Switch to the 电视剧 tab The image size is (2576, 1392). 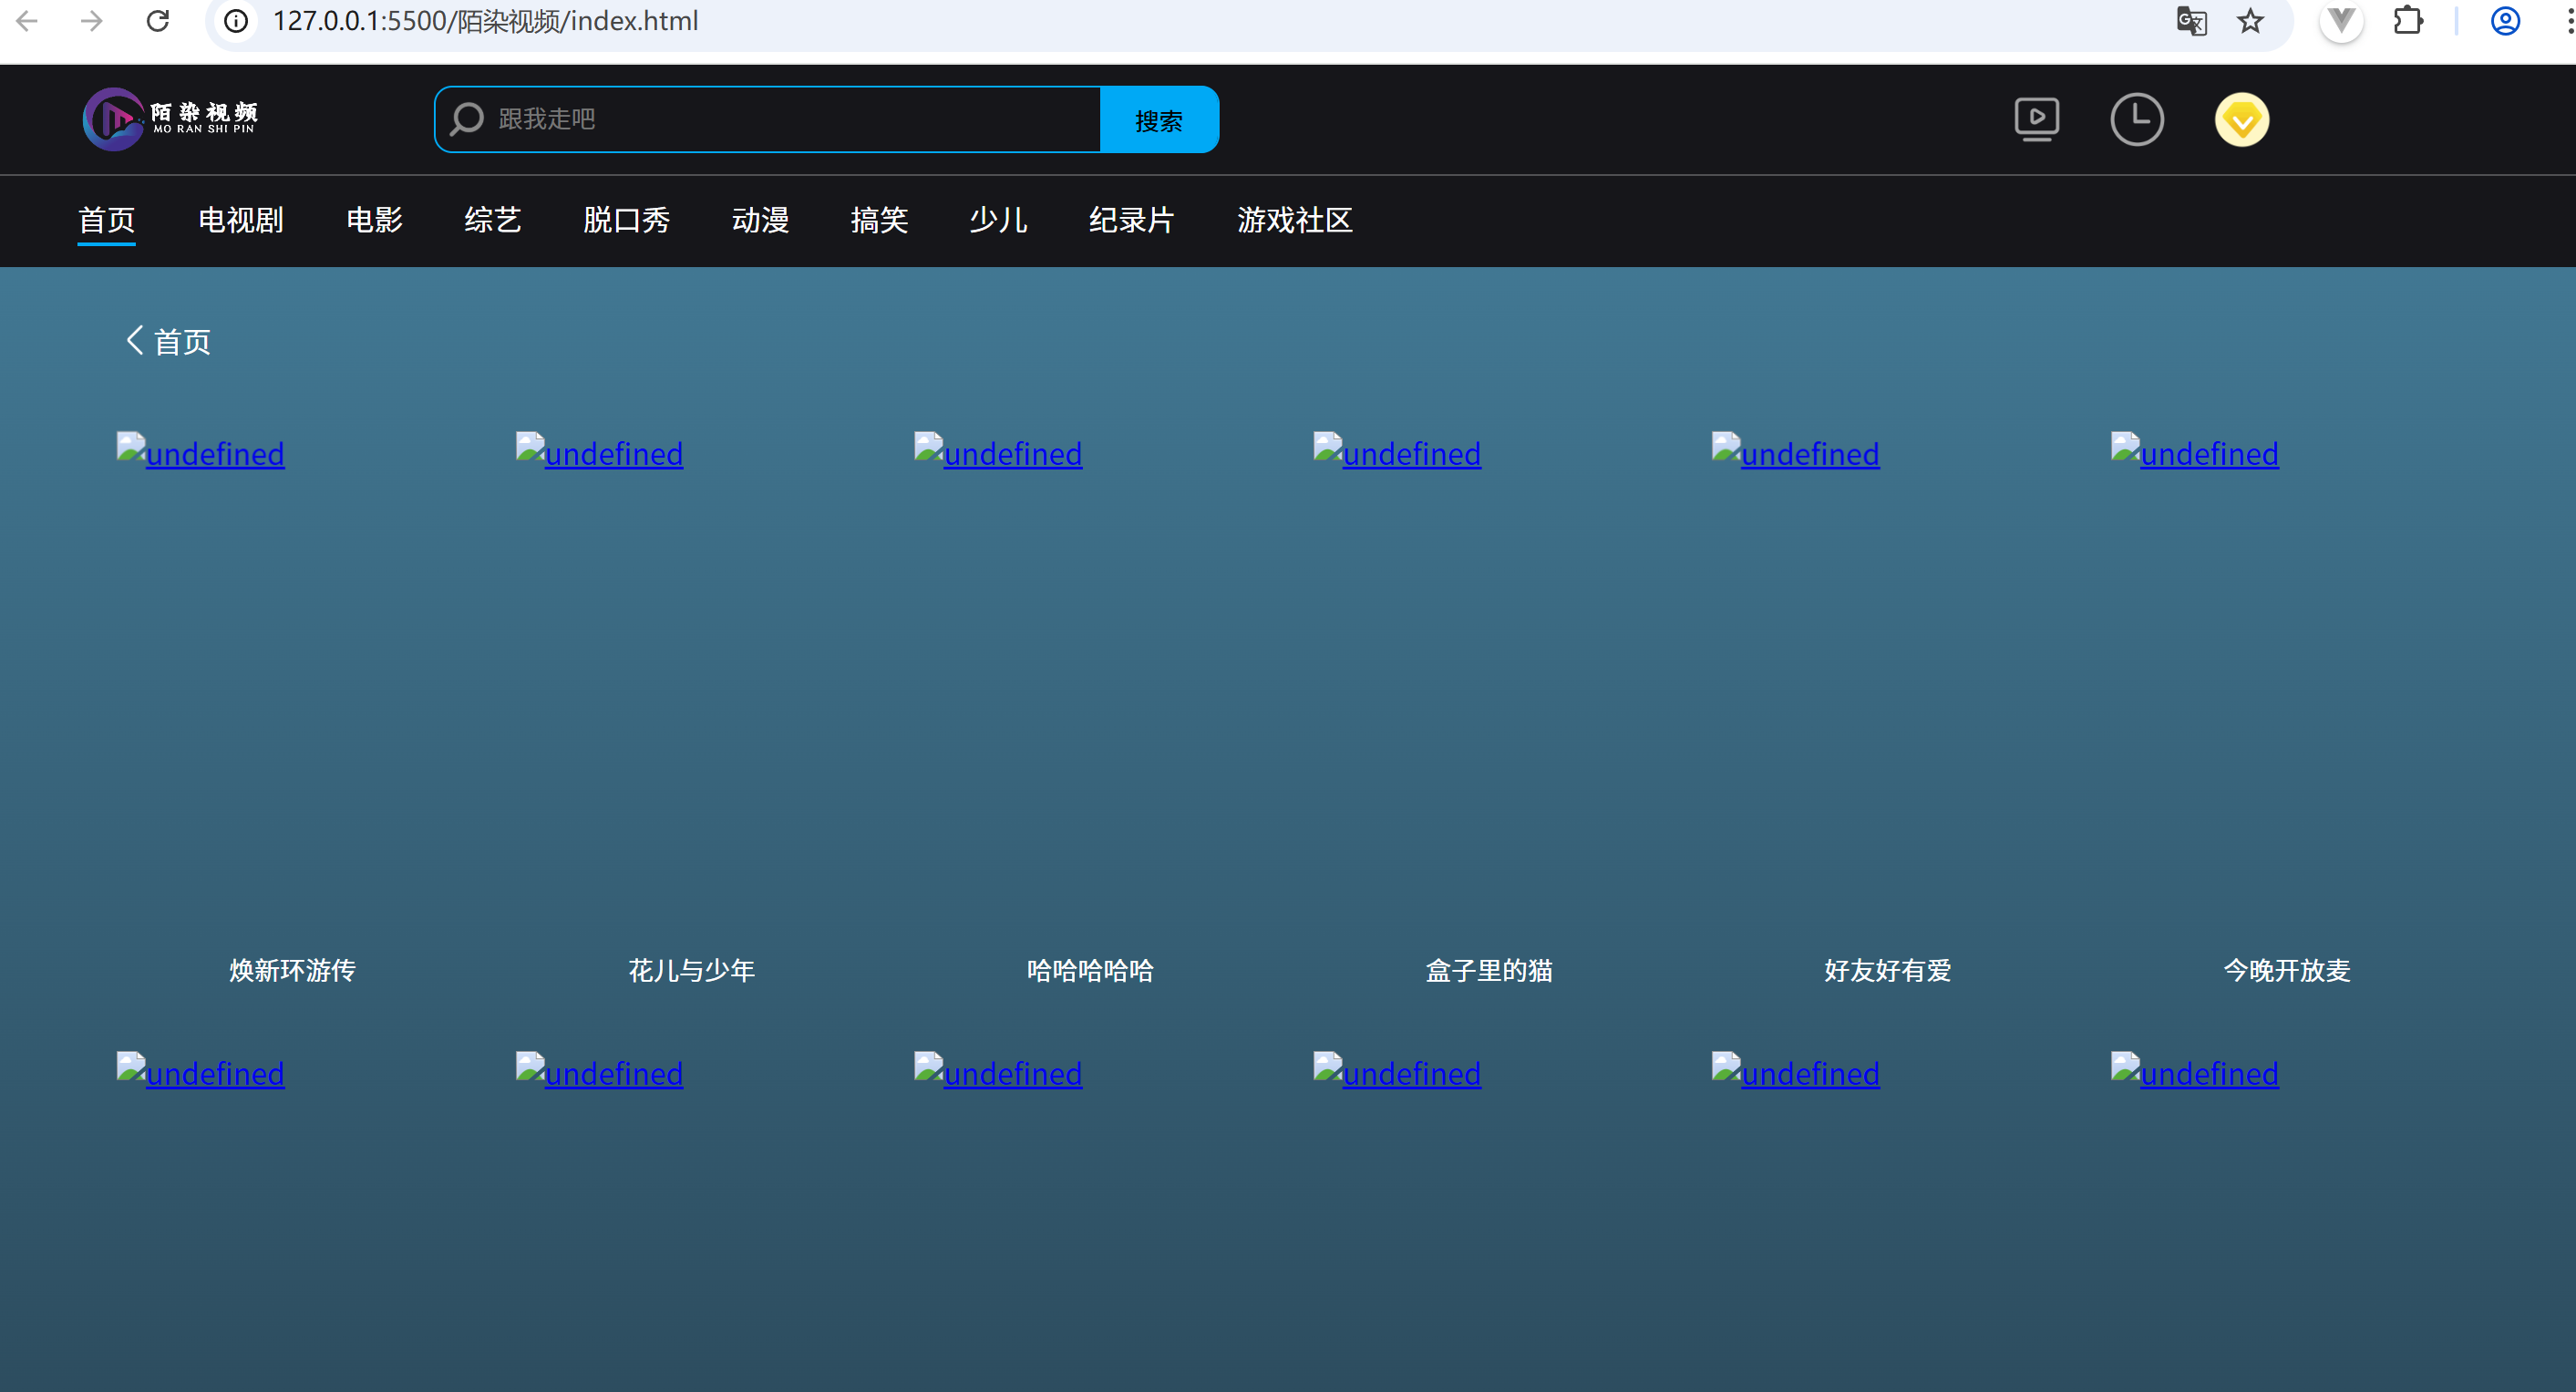240,220
